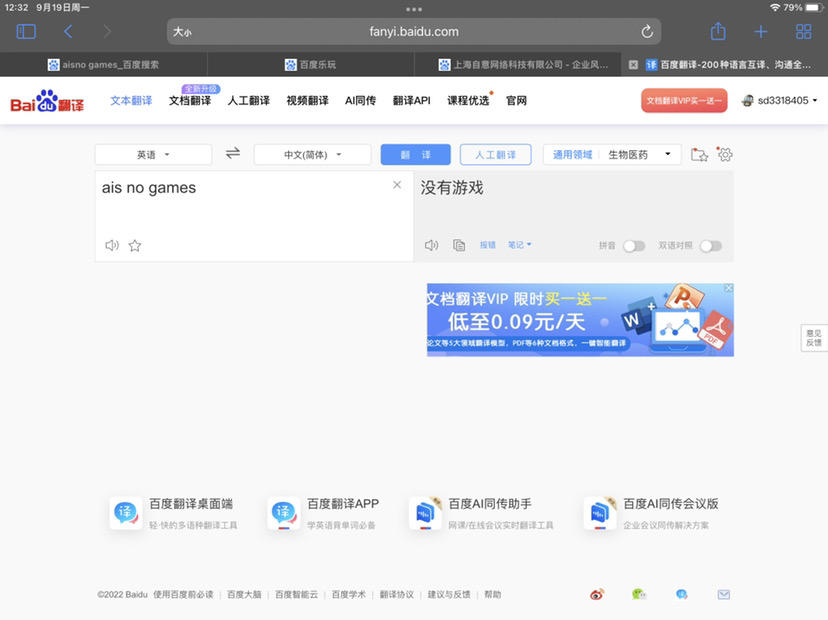
Task: Open the 生物医药 domain dropdown
Action: click(x=638, y=155)
